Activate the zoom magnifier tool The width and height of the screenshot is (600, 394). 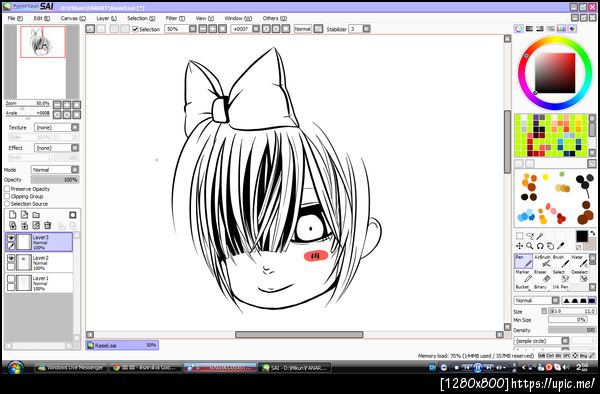(x=530, y=246)
